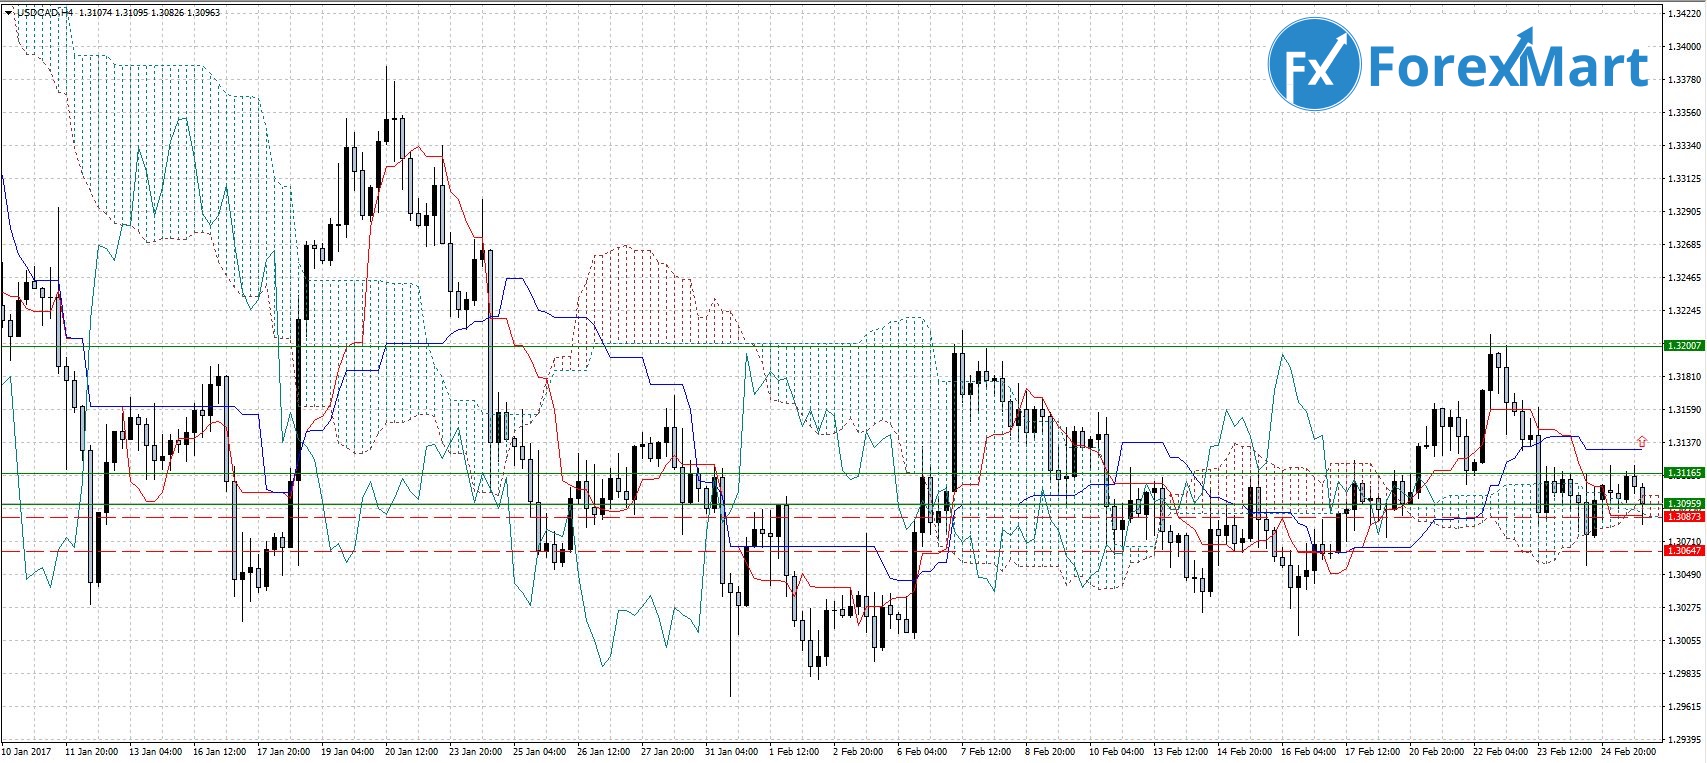
Task: Click the 20 Jan 12:00 time axis label
Action: pos(411,752)
